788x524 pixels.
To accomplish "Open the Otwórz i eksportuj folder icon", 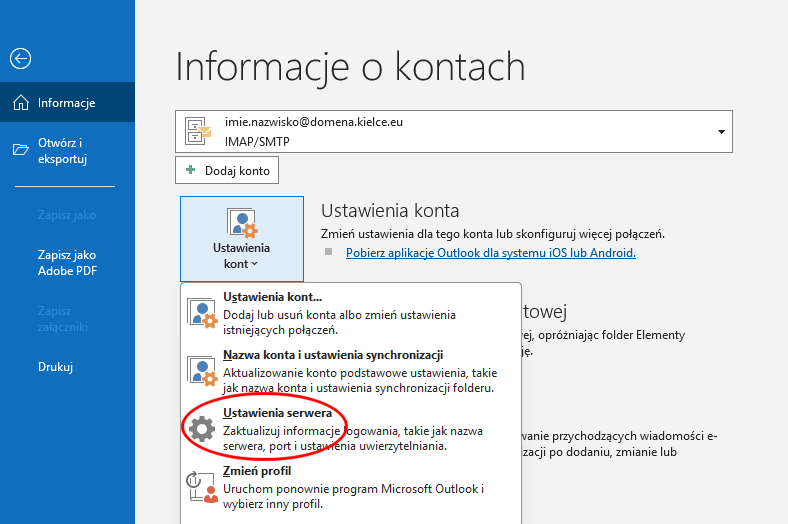I will point(21,150).
